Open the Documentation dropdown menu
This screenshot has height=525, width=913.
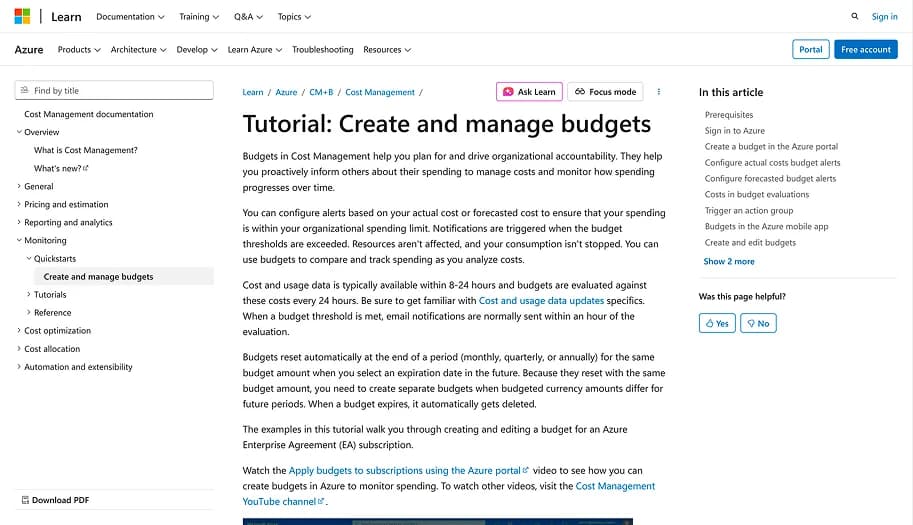coord(130,17)
